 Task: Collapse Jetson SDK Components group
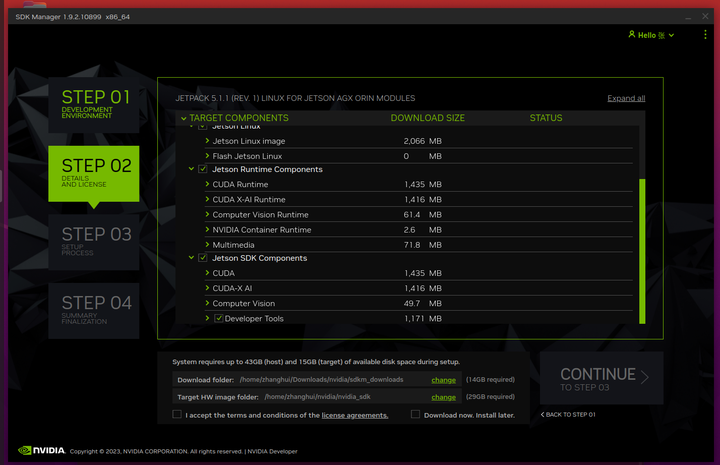191,258
